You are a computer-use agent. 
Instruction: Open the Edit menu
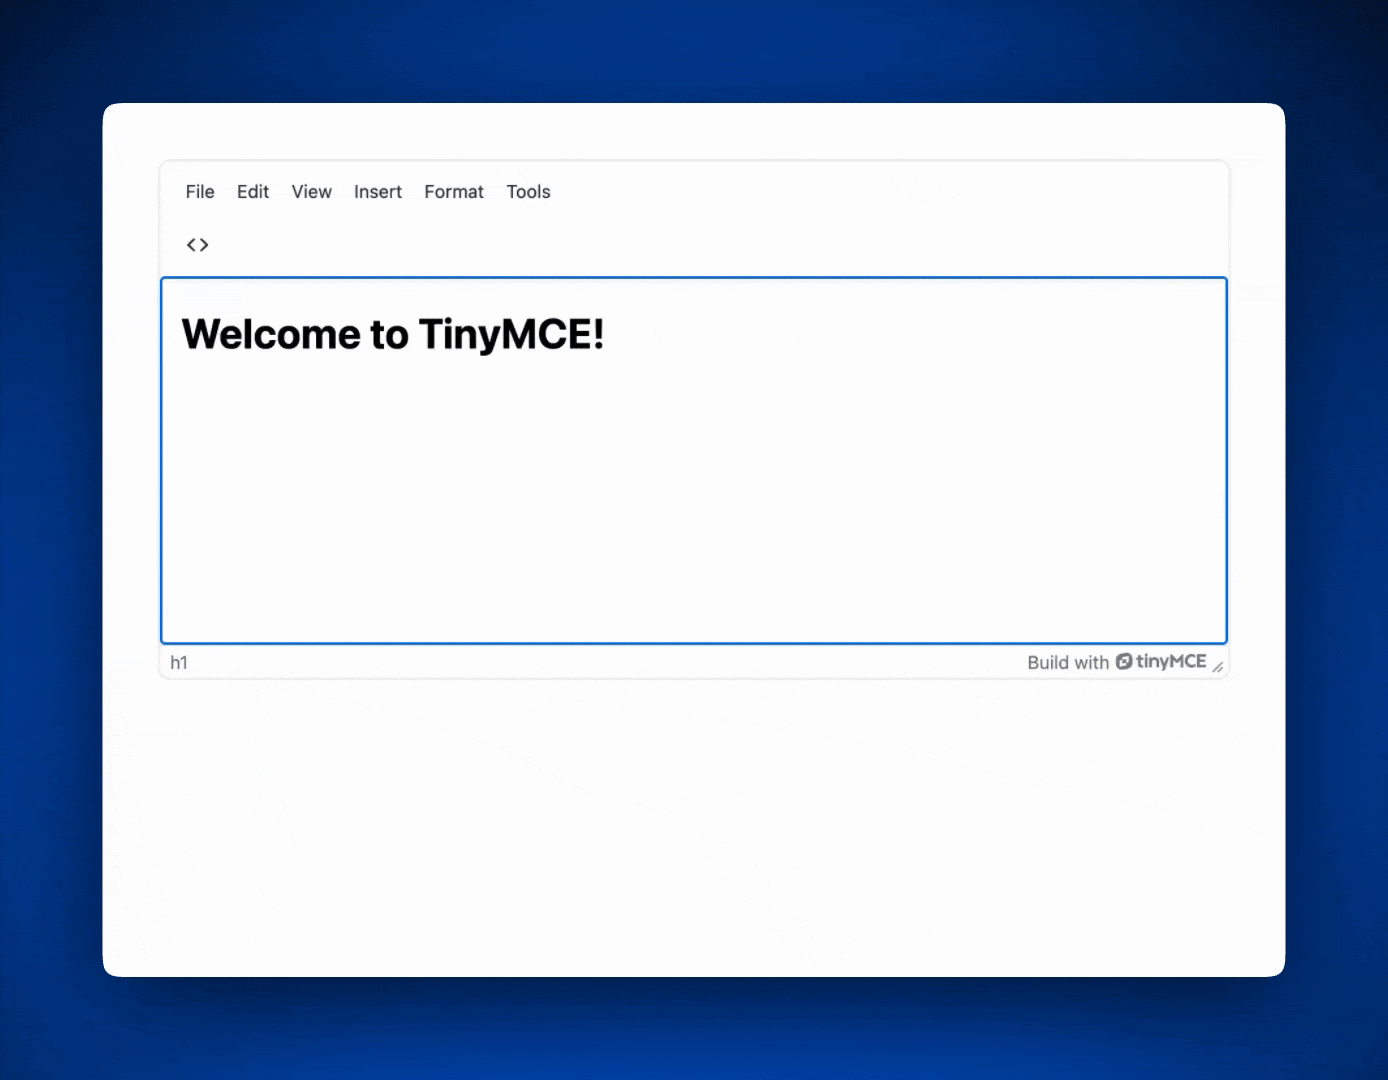[x=253, y=192]
